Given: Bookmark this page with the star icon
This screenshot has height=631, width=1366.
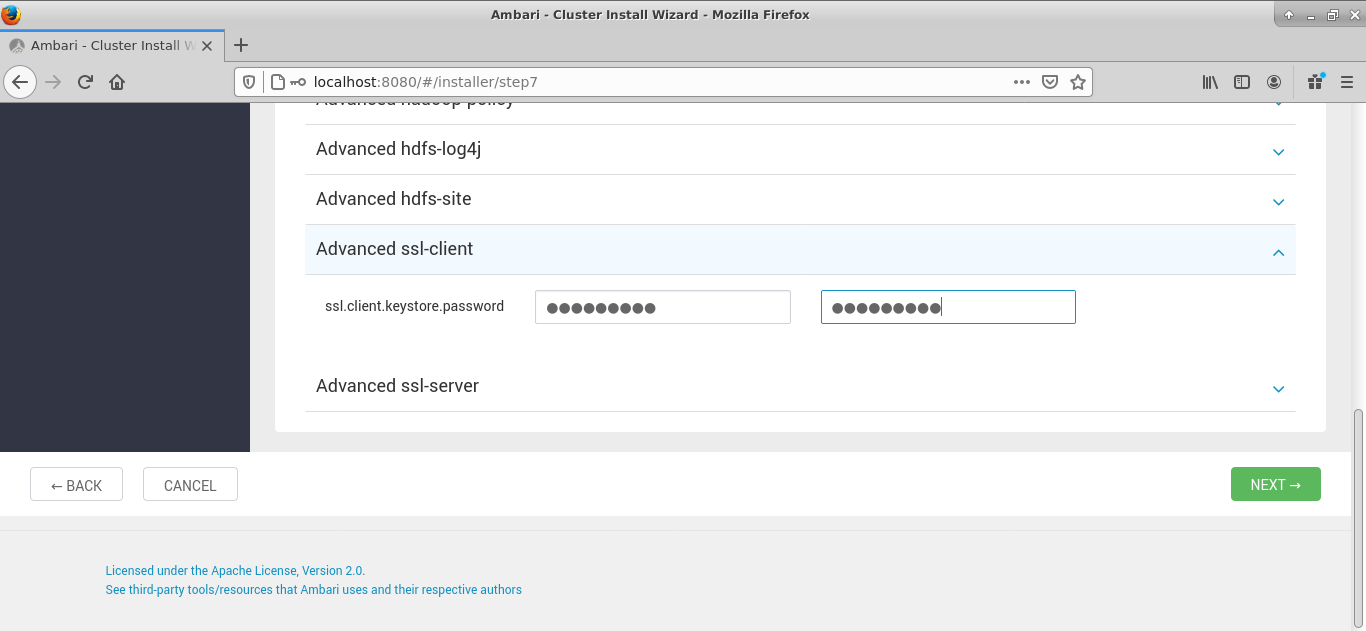Looking at the screenshot, I should pyautogui.click(x=1077, y=82).
